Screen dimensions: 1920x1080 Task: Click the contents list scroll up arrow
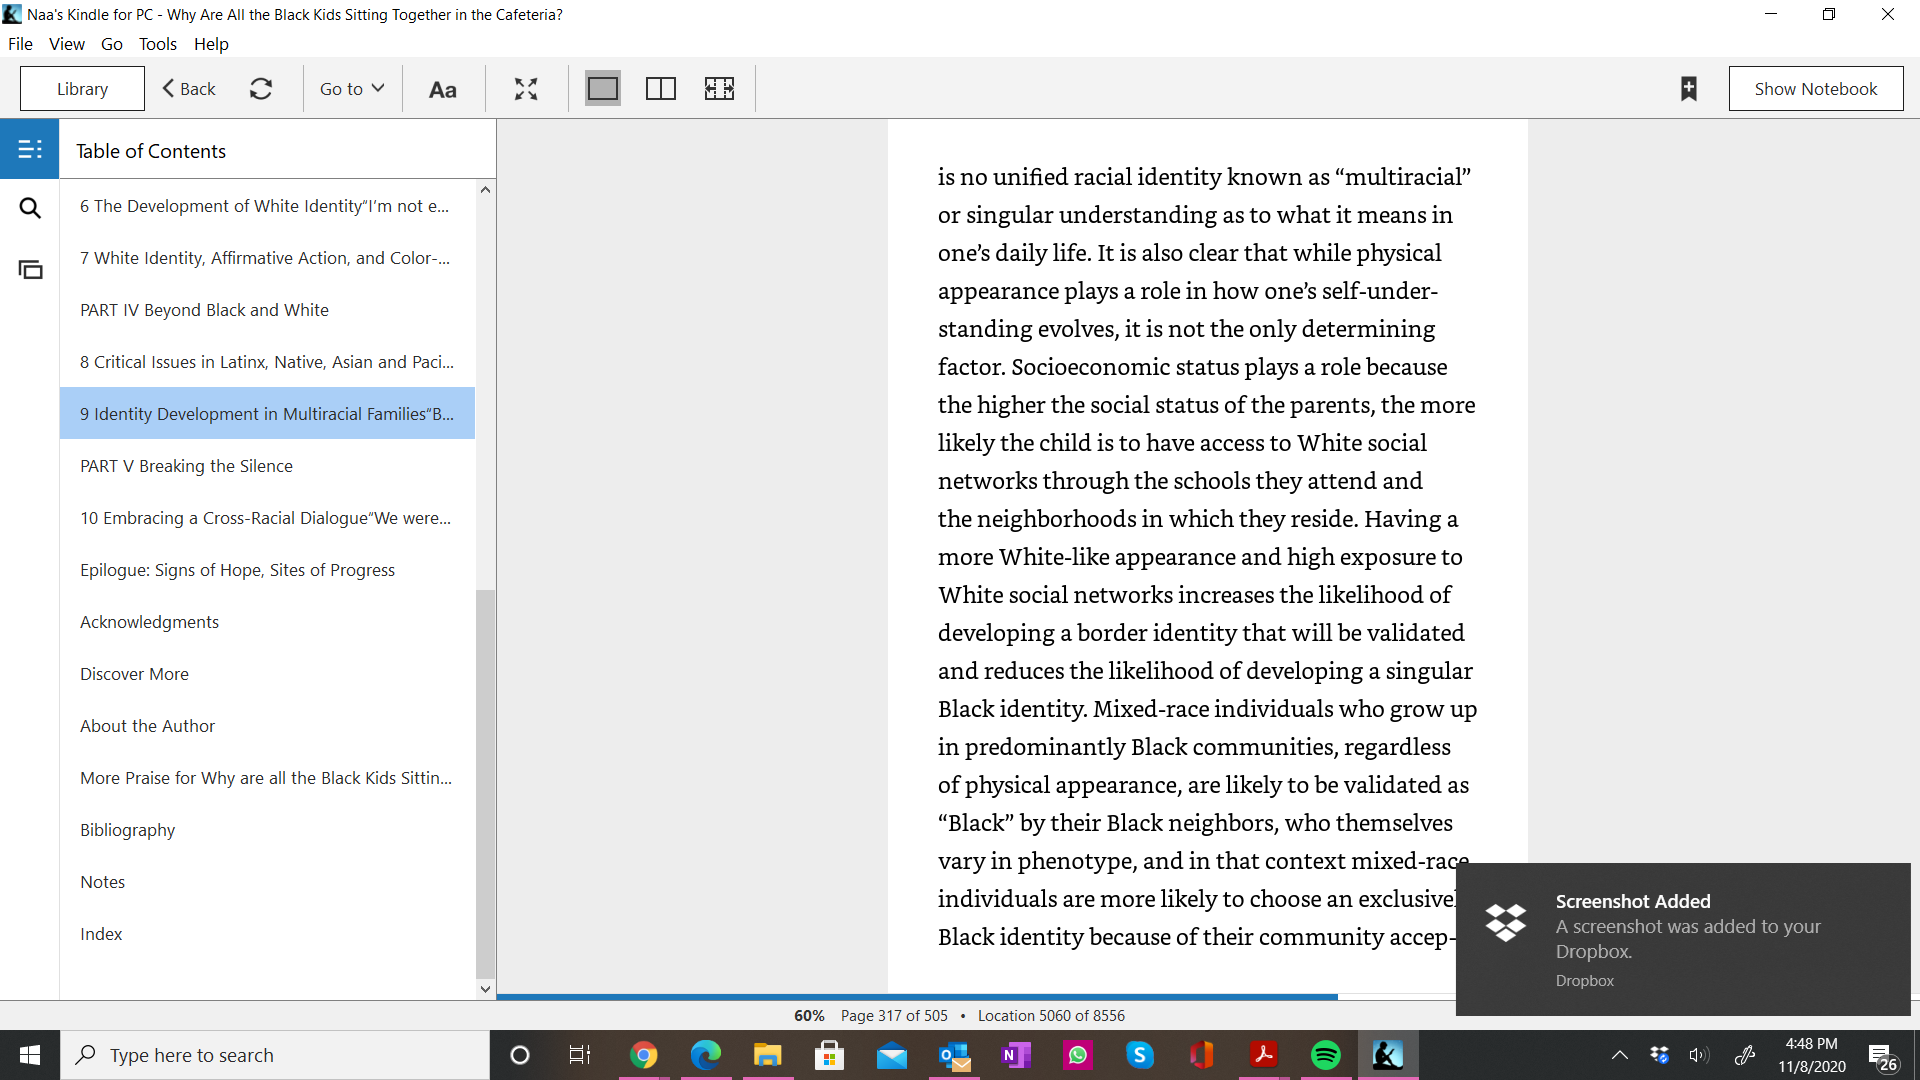[485, 190]
